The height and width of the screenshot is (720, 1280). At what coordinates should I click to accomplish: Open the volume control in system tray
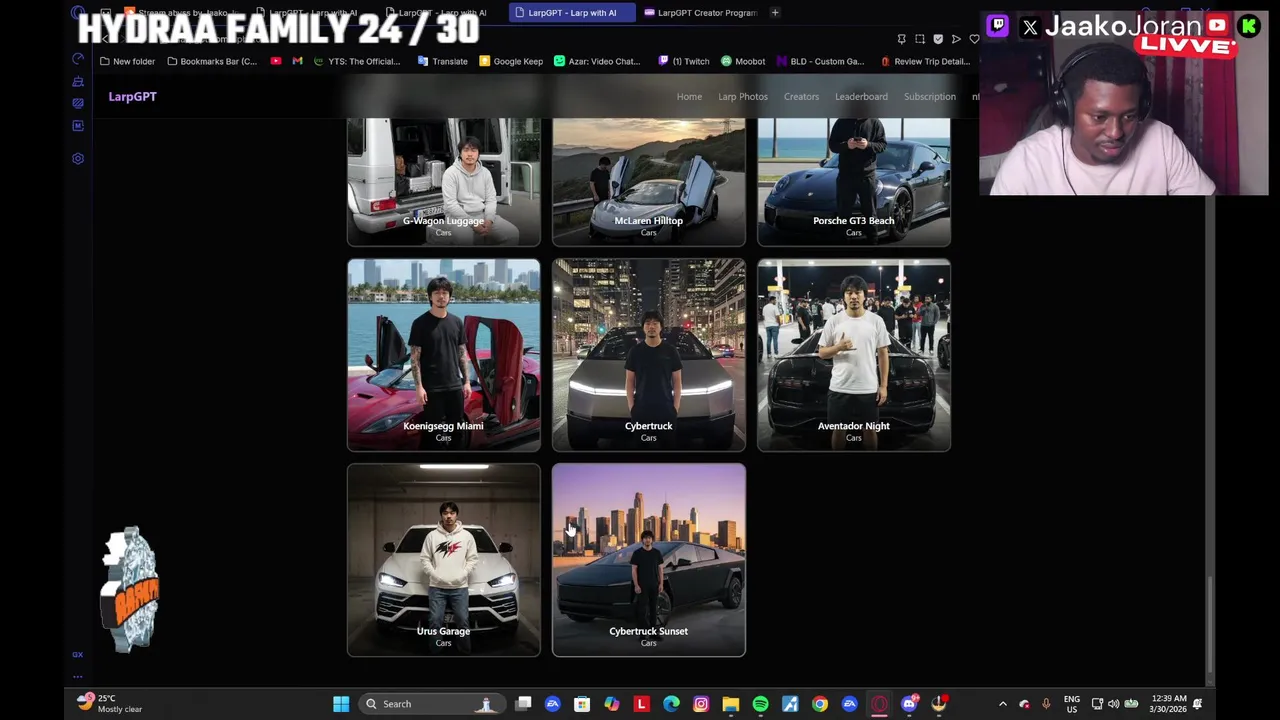pos(1113,704)
